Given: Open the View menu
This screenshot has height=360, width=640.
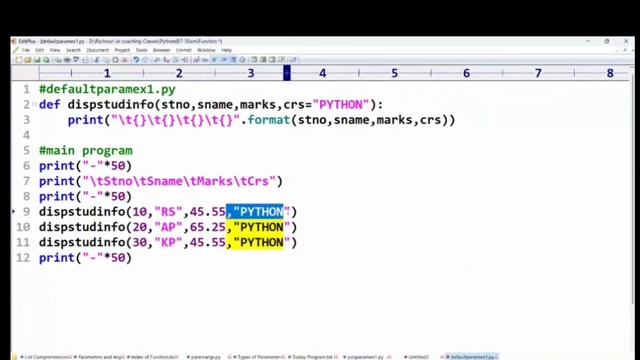Looking at the screenshot, I should tap(55, 50).
